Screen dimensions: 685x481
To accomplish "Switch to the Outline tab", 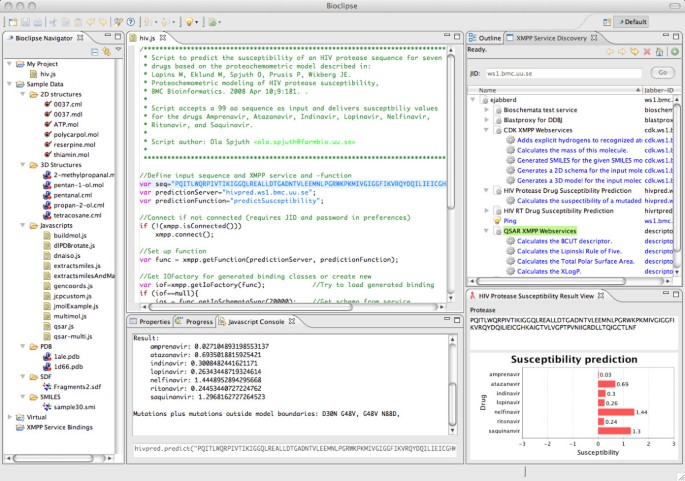I will tap(485, 38).
